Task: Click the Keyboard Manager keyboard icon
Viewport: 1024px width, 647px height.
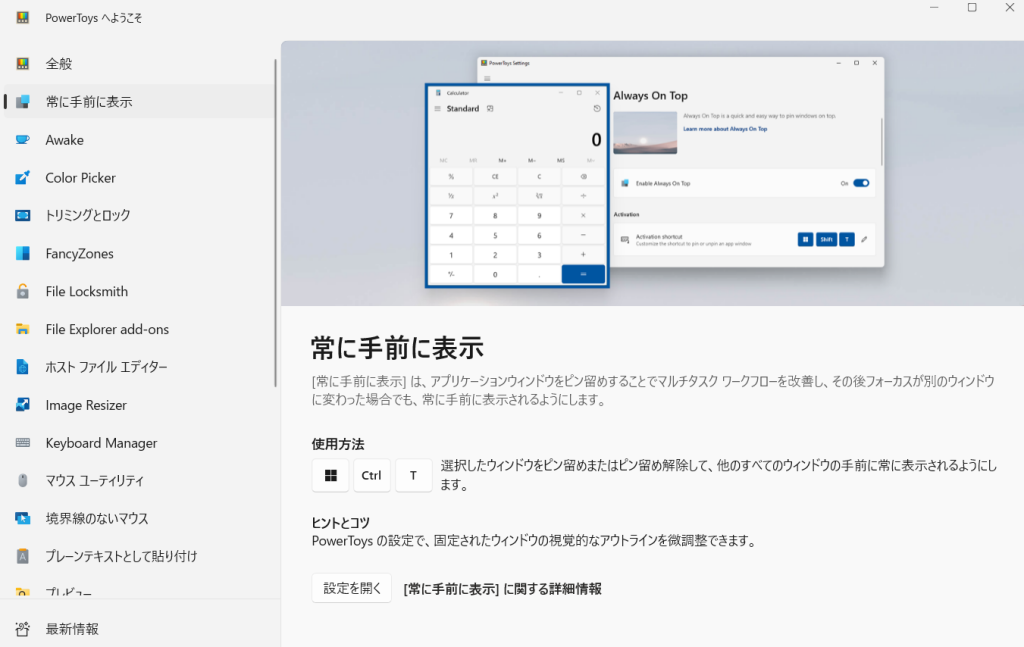Action: (23, 443)
